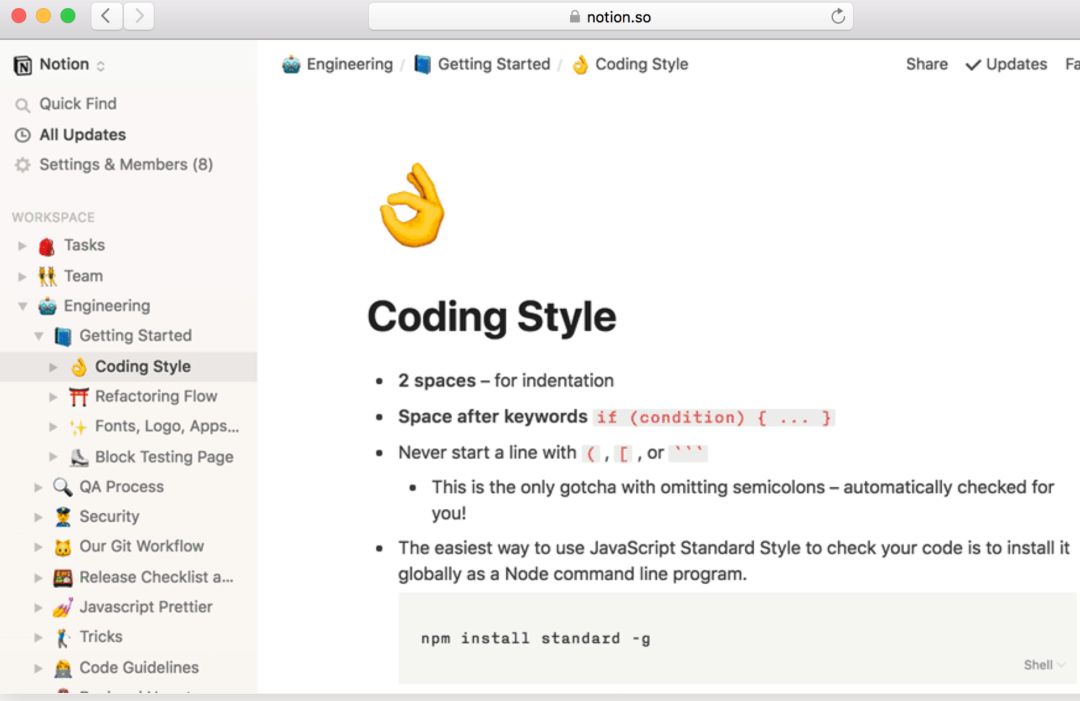
Task: Collapse the Getting Started toggle
Action: [39, 336]
